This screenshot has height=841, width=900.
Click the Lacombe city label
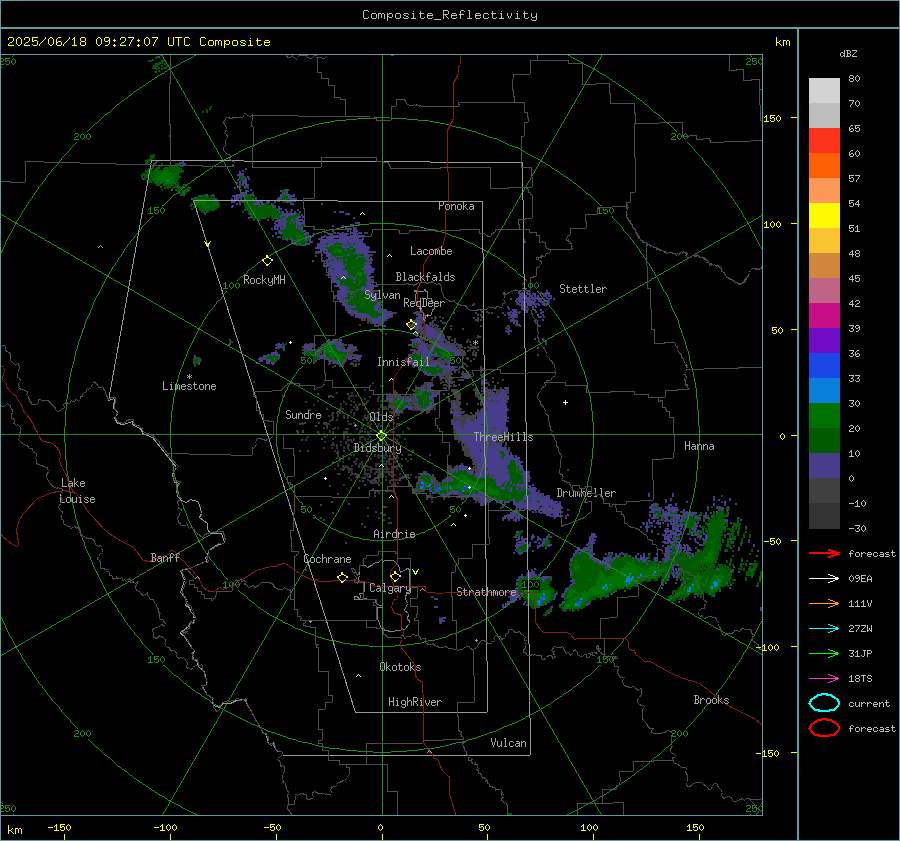(431, 251)
